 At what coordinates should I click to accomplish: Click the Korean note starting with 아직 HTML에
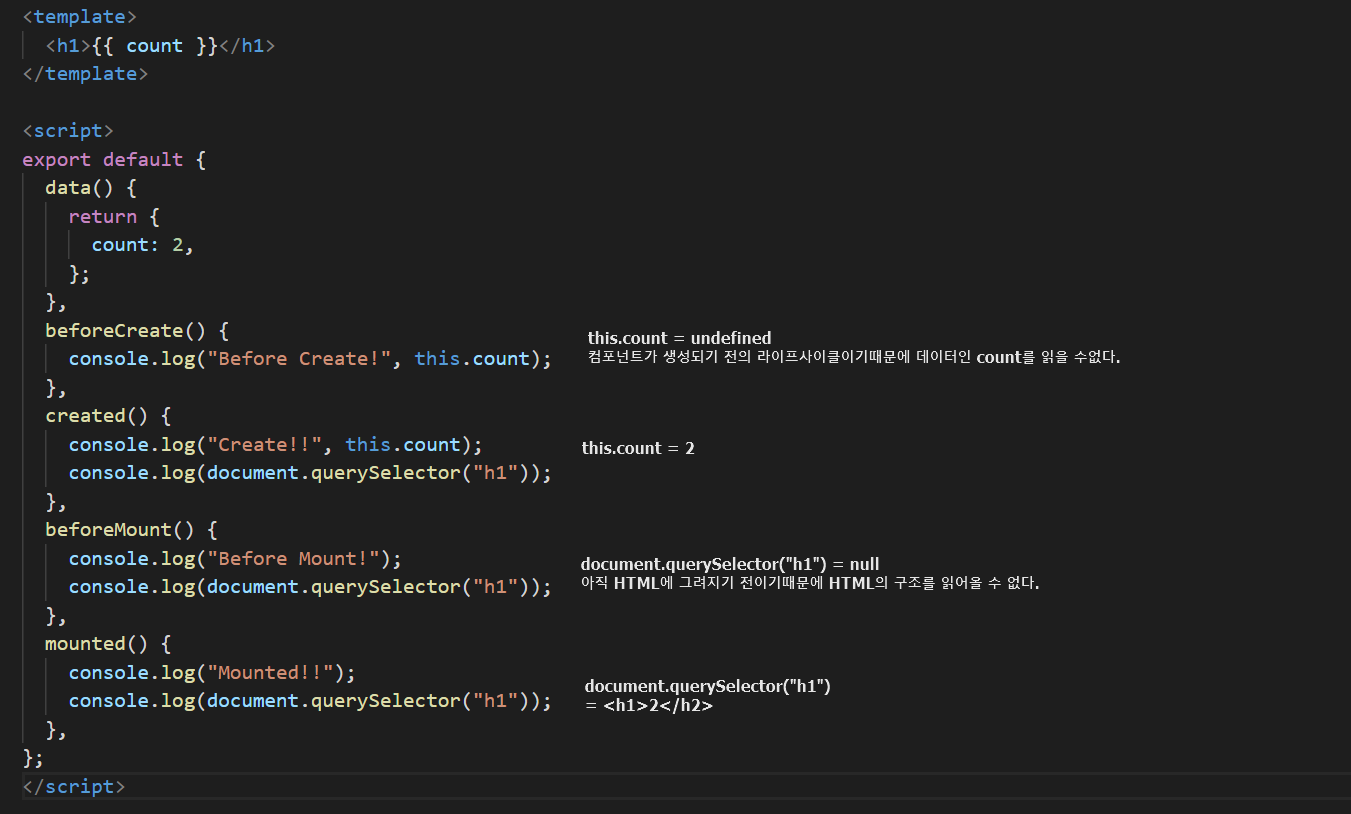coord(810,583)
